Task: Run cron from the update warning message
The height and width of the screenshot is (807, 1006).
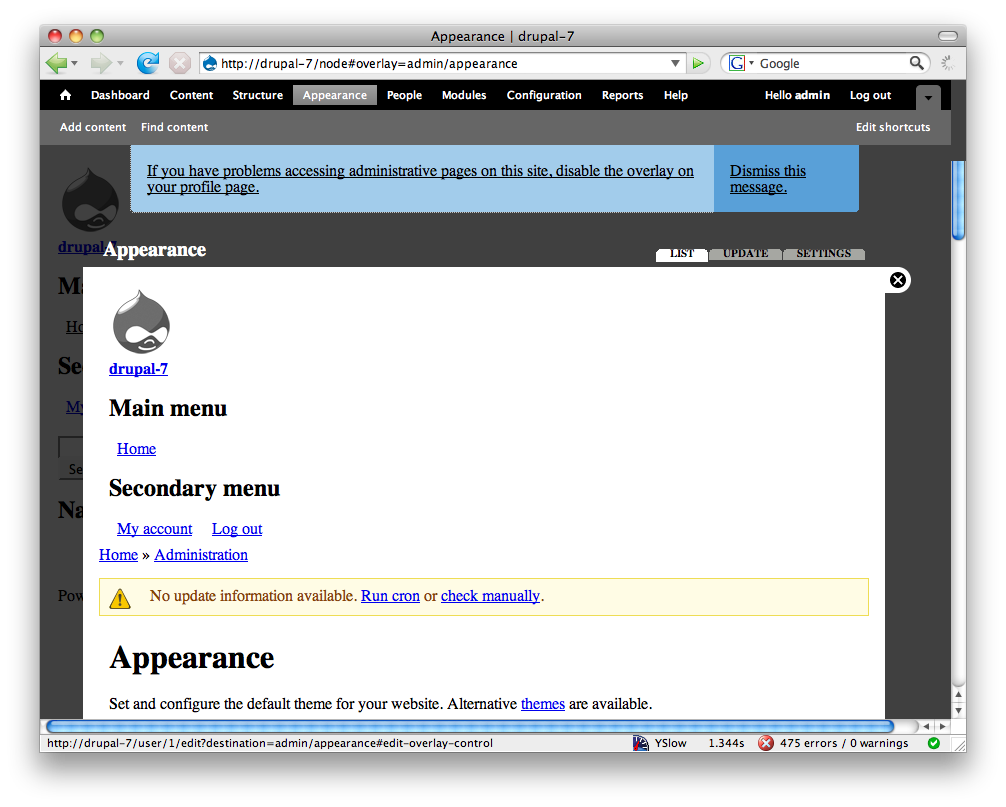Action: point(390,595)
